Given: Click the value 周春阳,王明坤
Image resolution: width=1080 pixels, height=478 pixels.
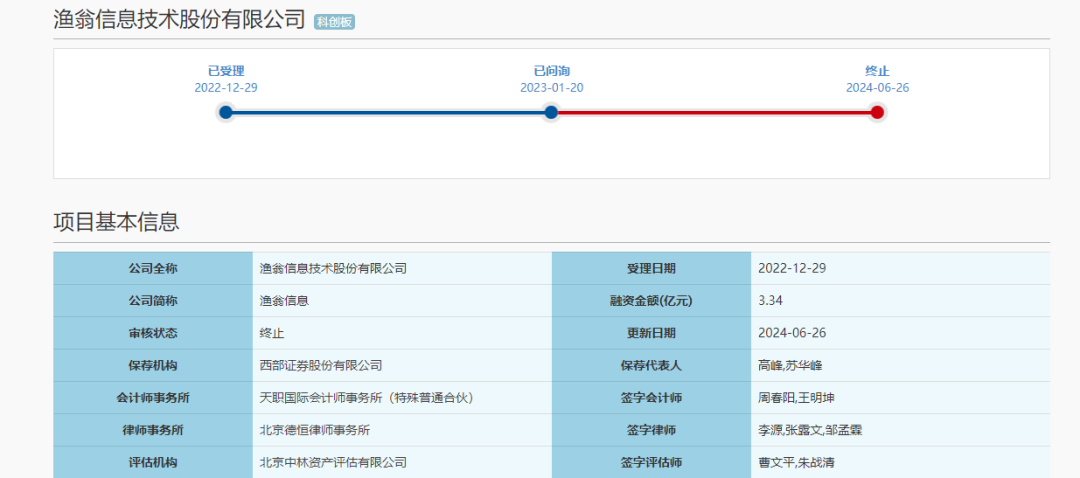Looking at the screenshot, I should [796, 398].
